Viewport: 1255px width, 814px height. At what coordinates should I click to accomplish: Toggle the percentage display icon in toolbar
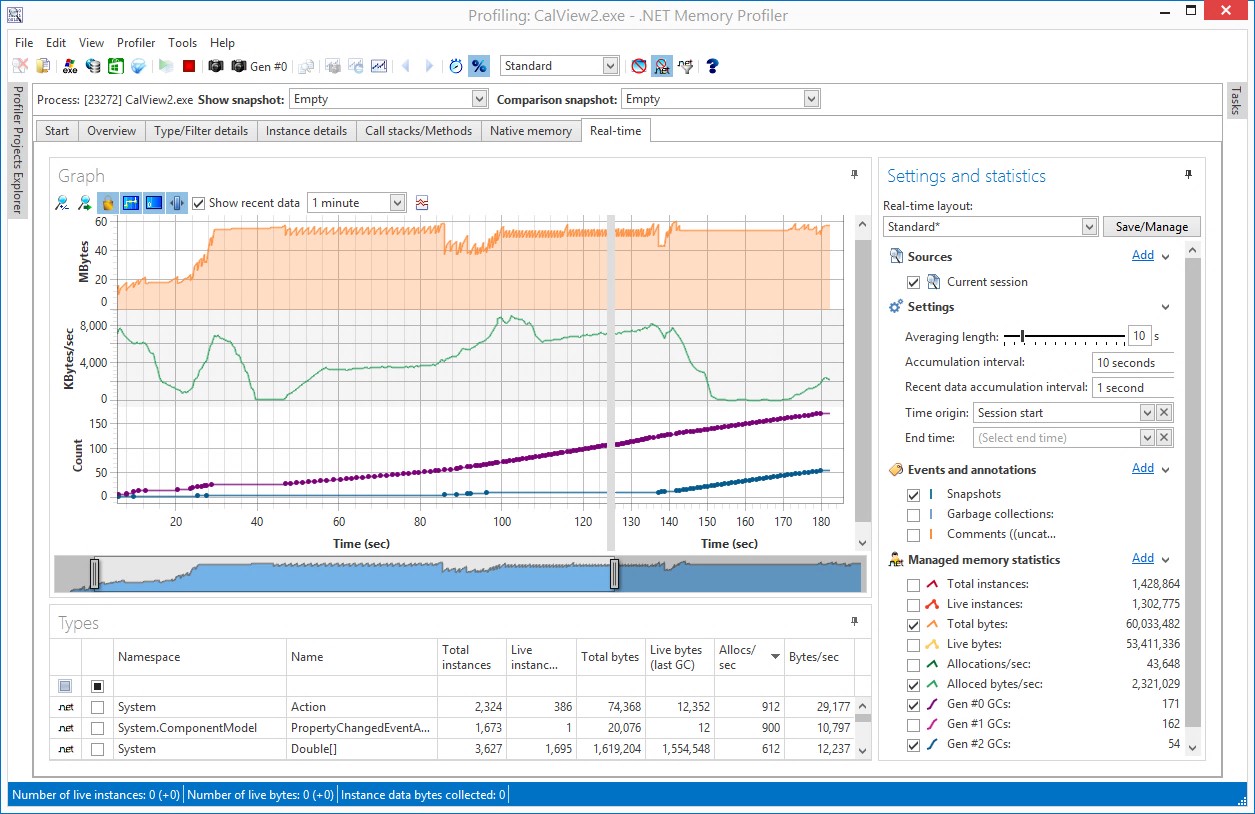tap(480, 65)
